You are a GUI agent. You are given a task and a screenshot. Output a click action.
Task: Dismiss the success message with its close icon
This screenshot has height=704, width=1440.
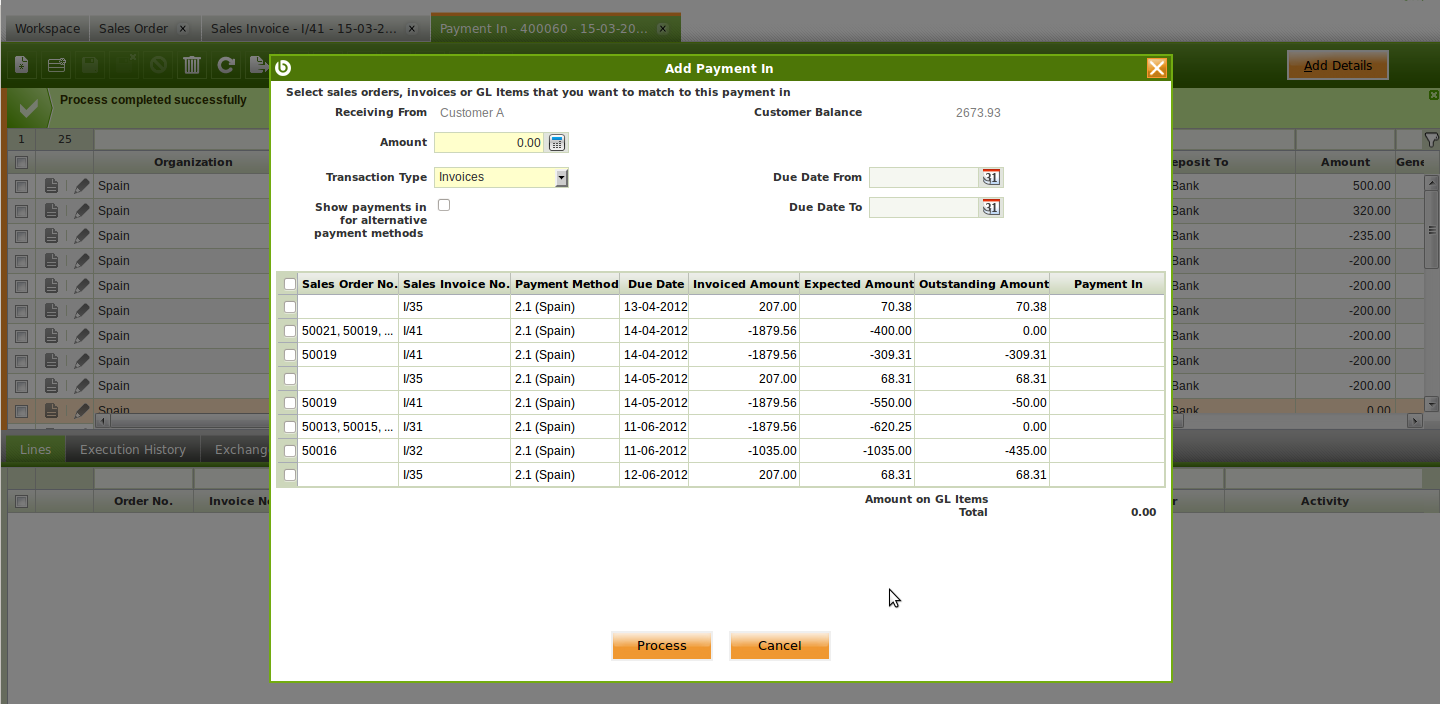coord(1433,95)
